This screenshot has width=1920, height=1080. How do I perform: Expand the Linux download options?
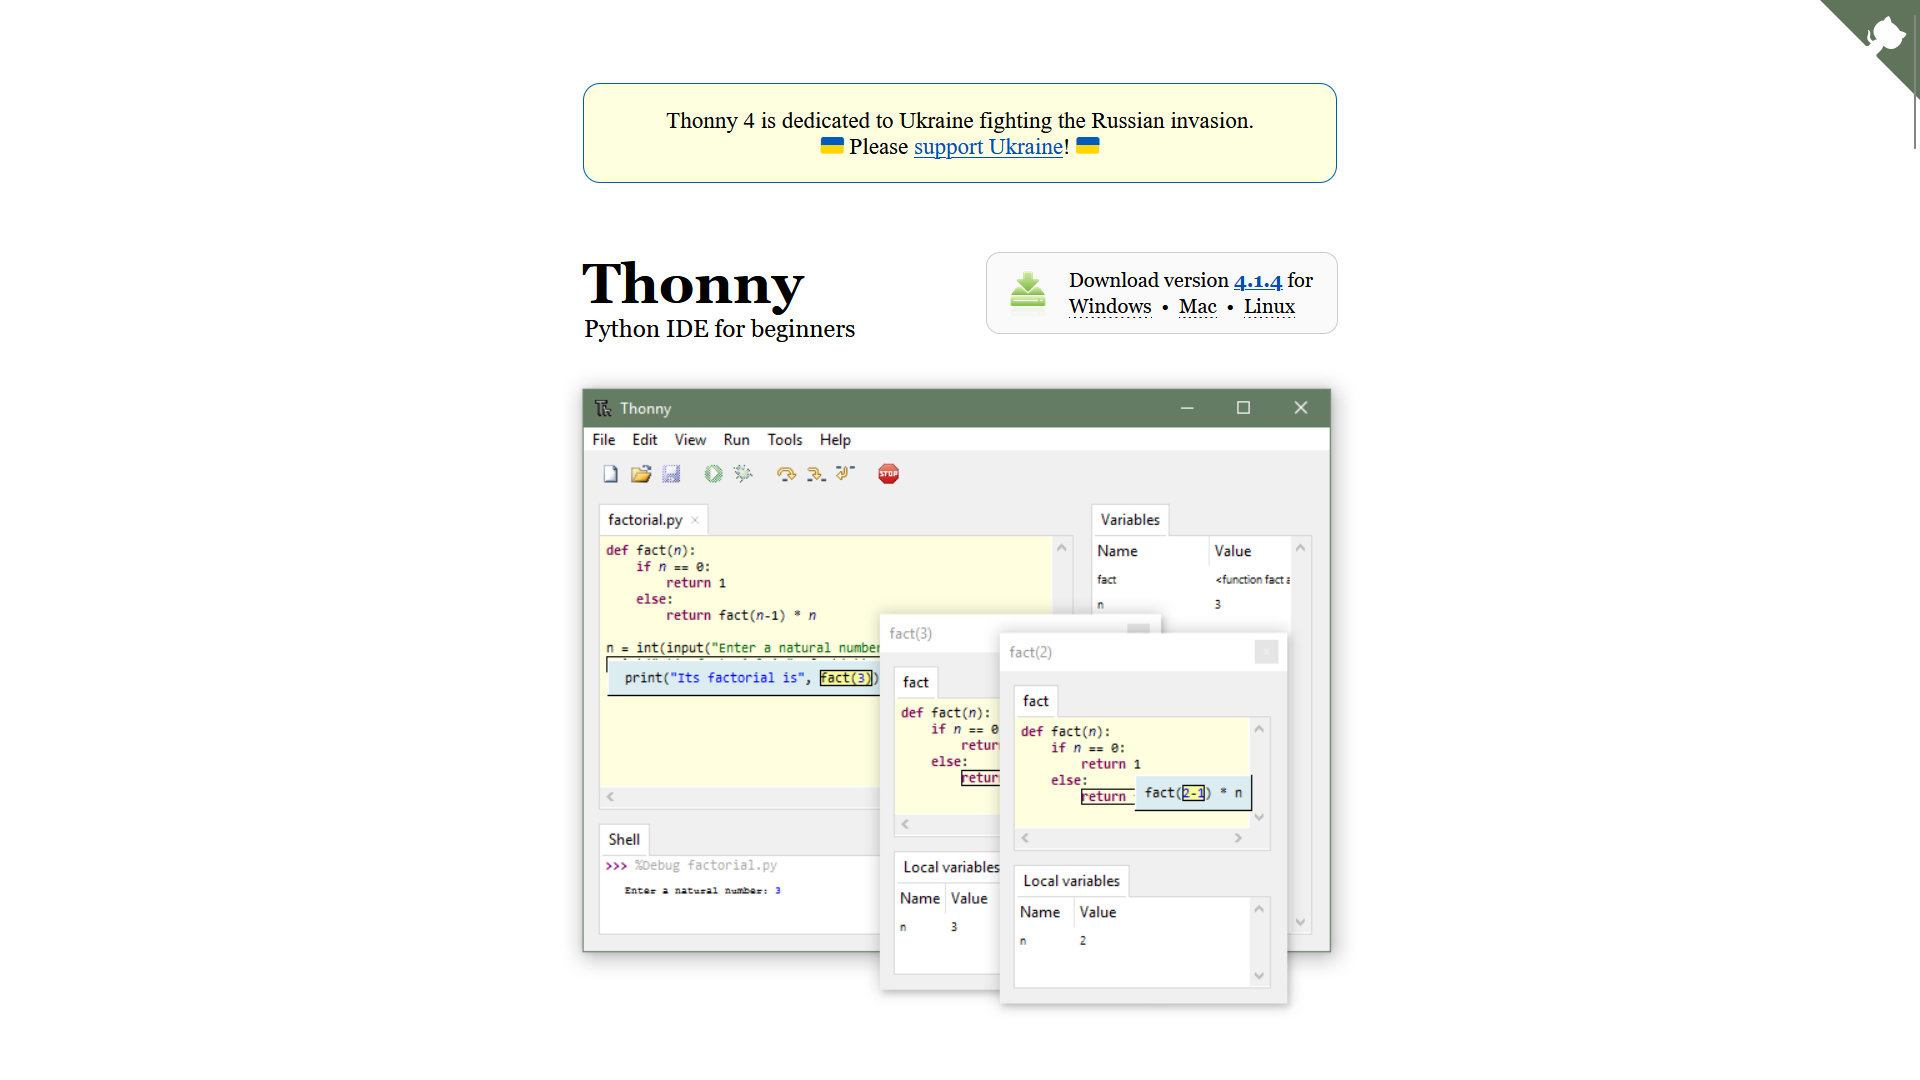[1269, 307]
